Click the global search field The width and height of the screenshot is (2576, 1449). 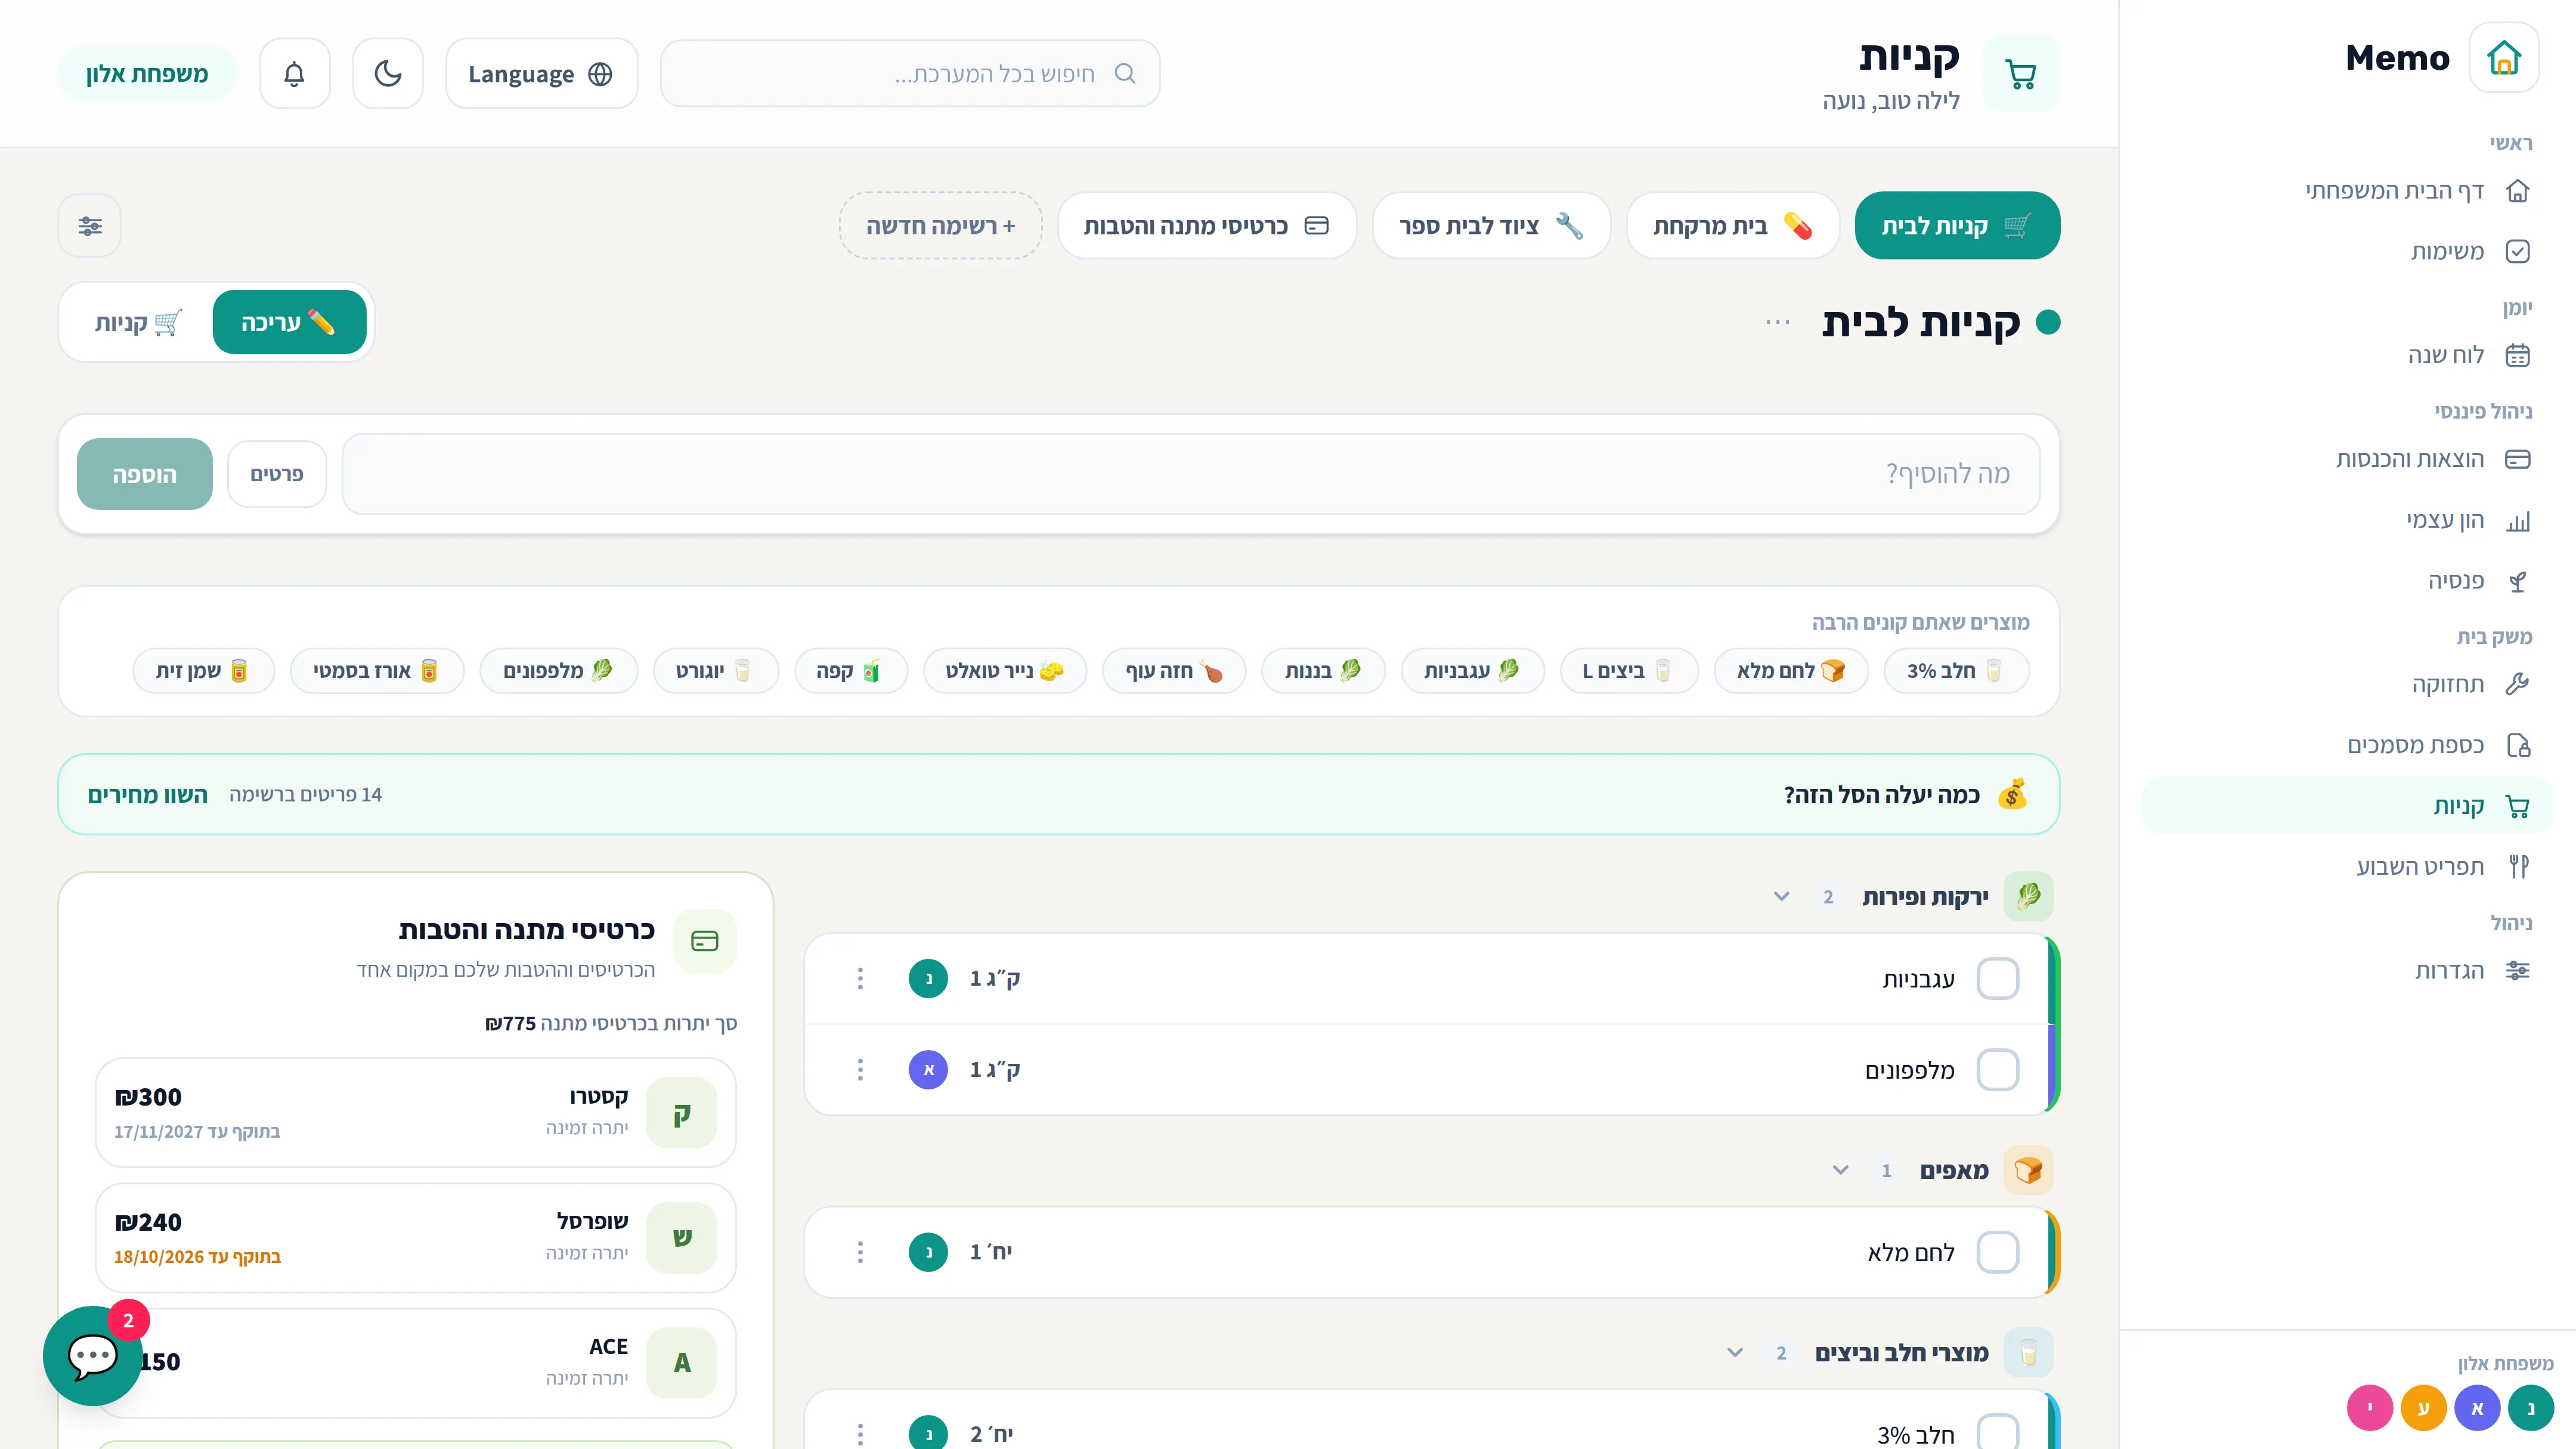click(x=910, y=74)
